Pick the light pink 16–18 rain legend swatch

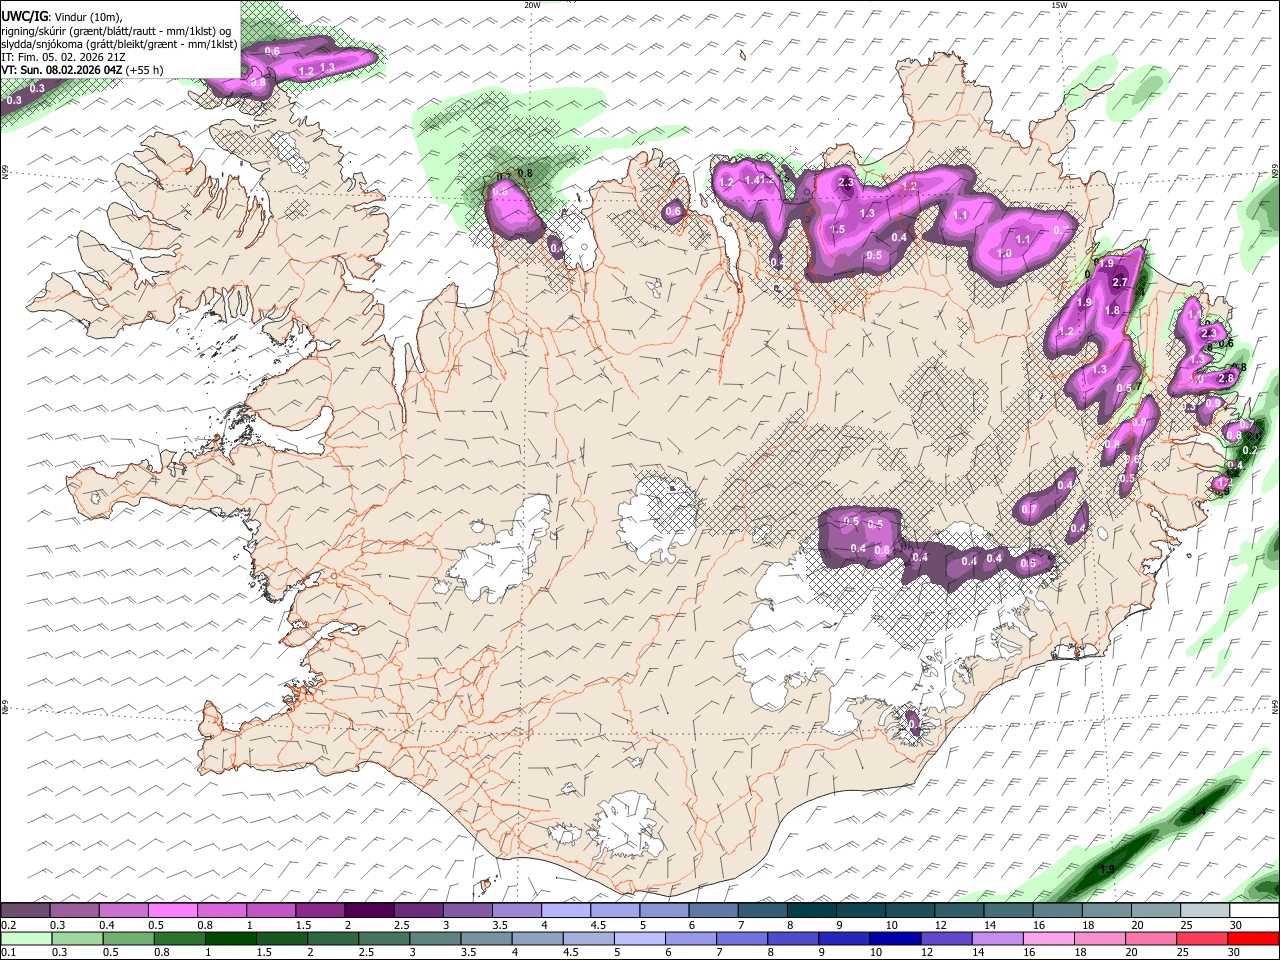tap(1048, 938)
